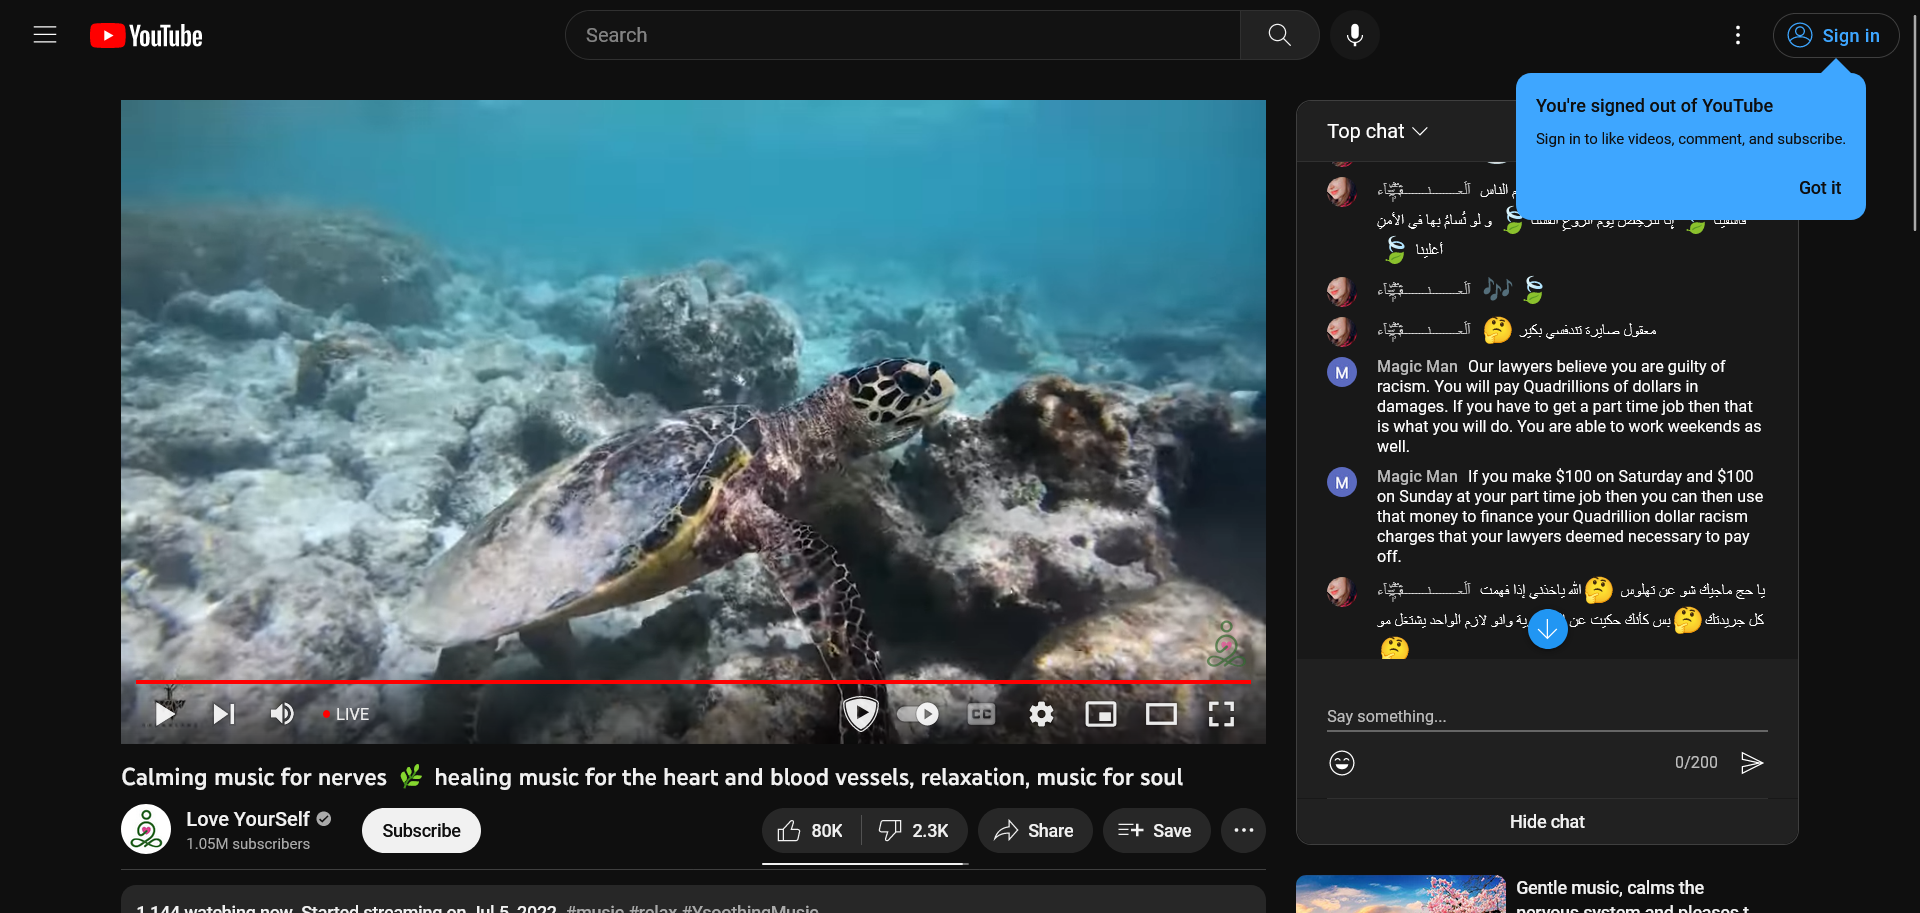Image resolution: width=1920 pixels, height=913 pixels.
Task: Open Love YourSelf channel avatar
Action: coord(146,829)
